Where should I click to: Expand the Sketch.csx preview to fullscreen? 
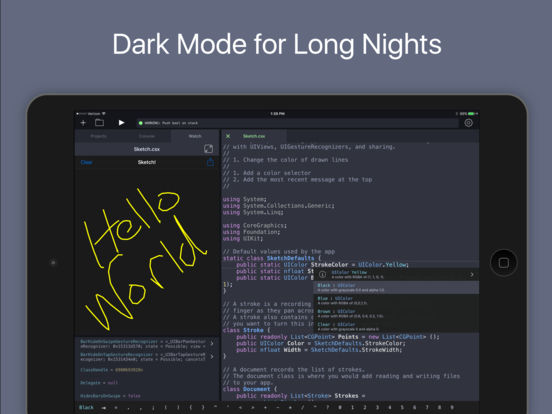pos(208,149)
